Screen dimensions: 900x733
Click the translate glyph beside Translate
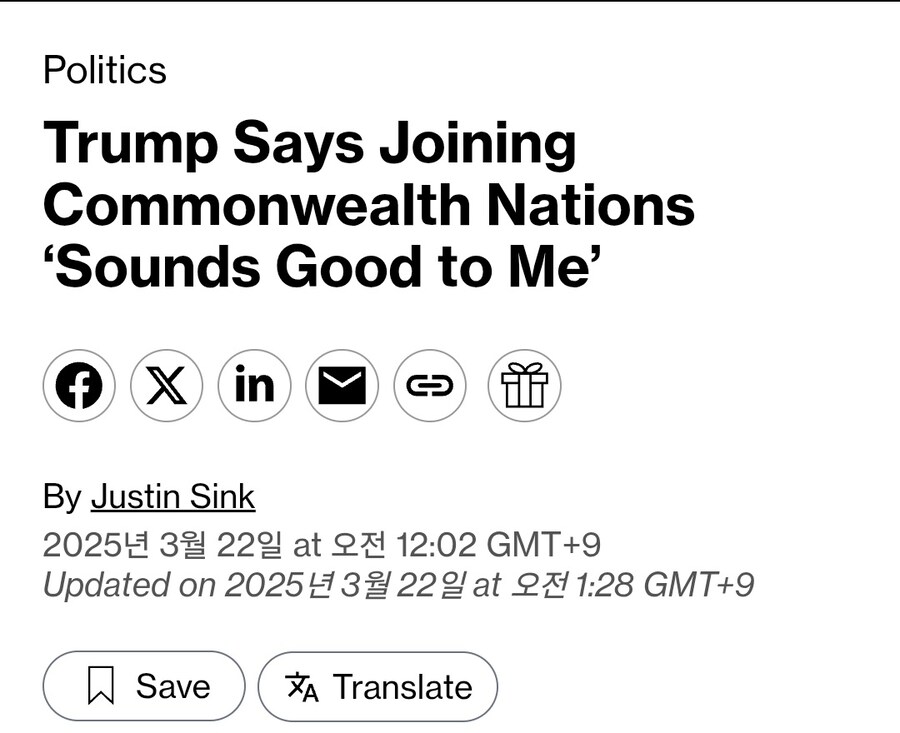coord(301,687)
